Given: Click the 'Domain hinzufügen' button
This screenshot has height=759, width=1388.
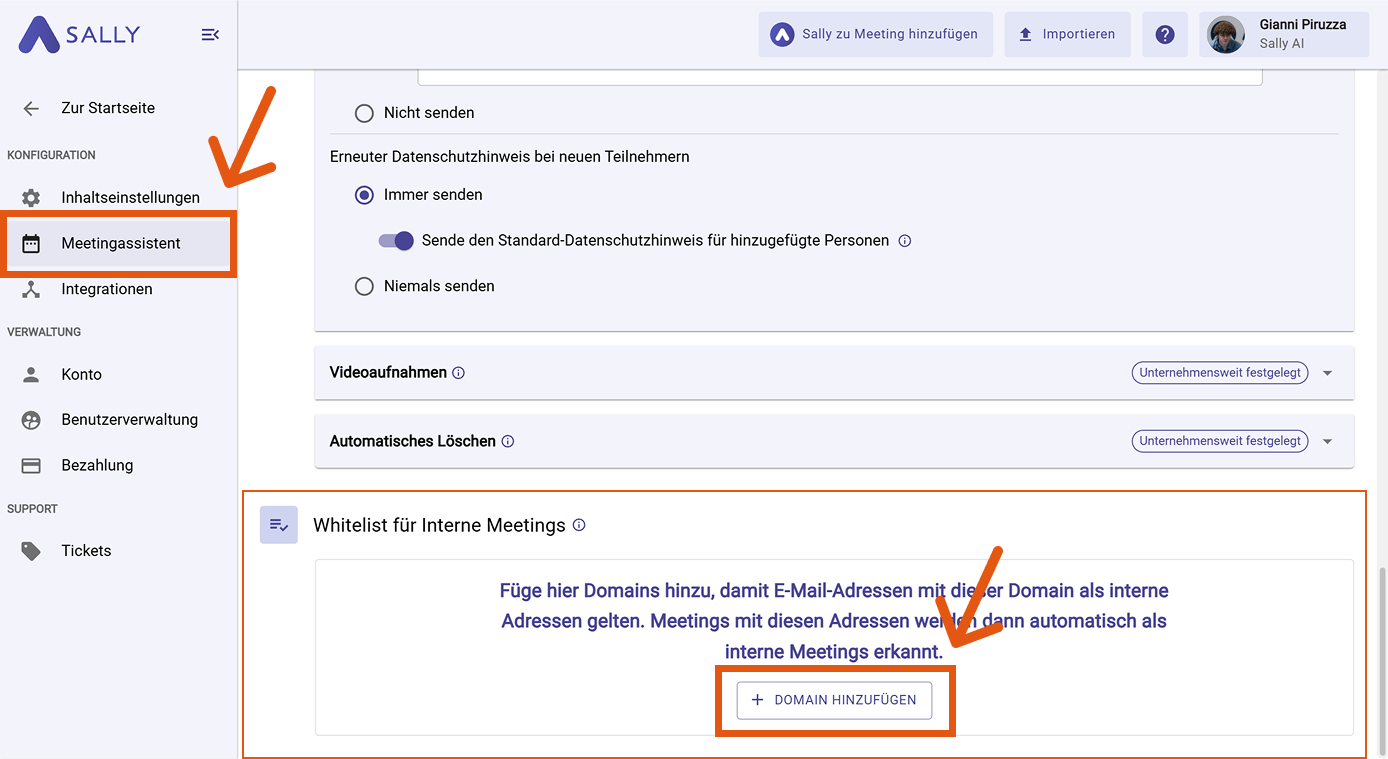Looking at the screenshot, I should point(834,700).
